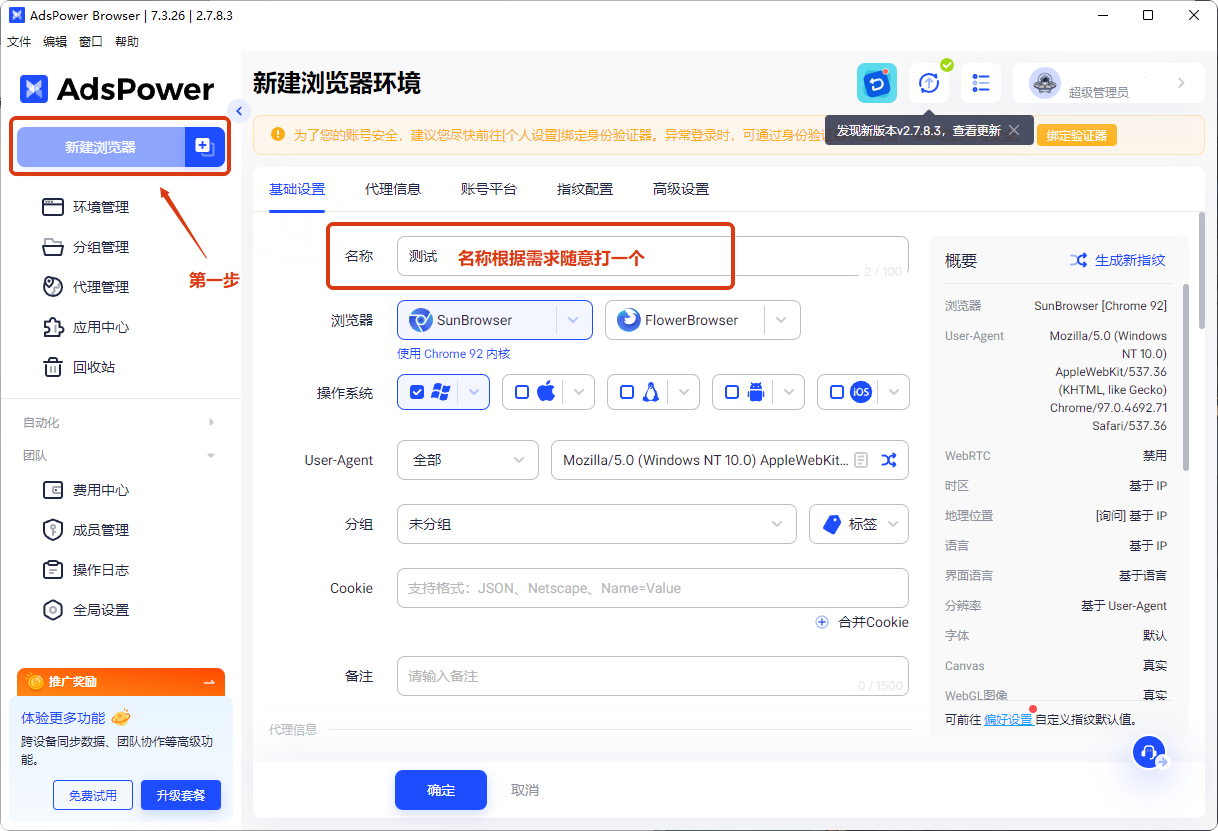Switch to the 高级设置 tab
The height and width of the screenshot is (831, 1218).
(681, 189)
